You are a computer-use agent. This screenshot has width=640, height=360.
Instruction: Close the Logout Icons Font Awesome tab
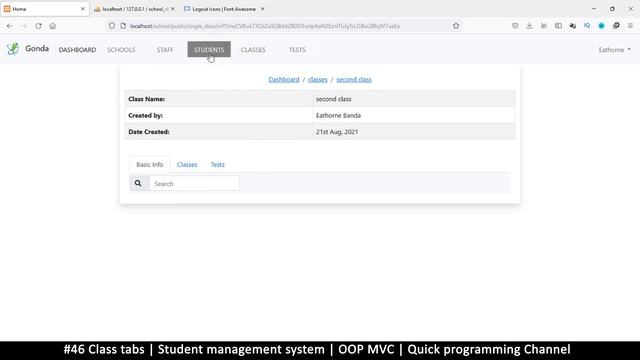(262, 9)
